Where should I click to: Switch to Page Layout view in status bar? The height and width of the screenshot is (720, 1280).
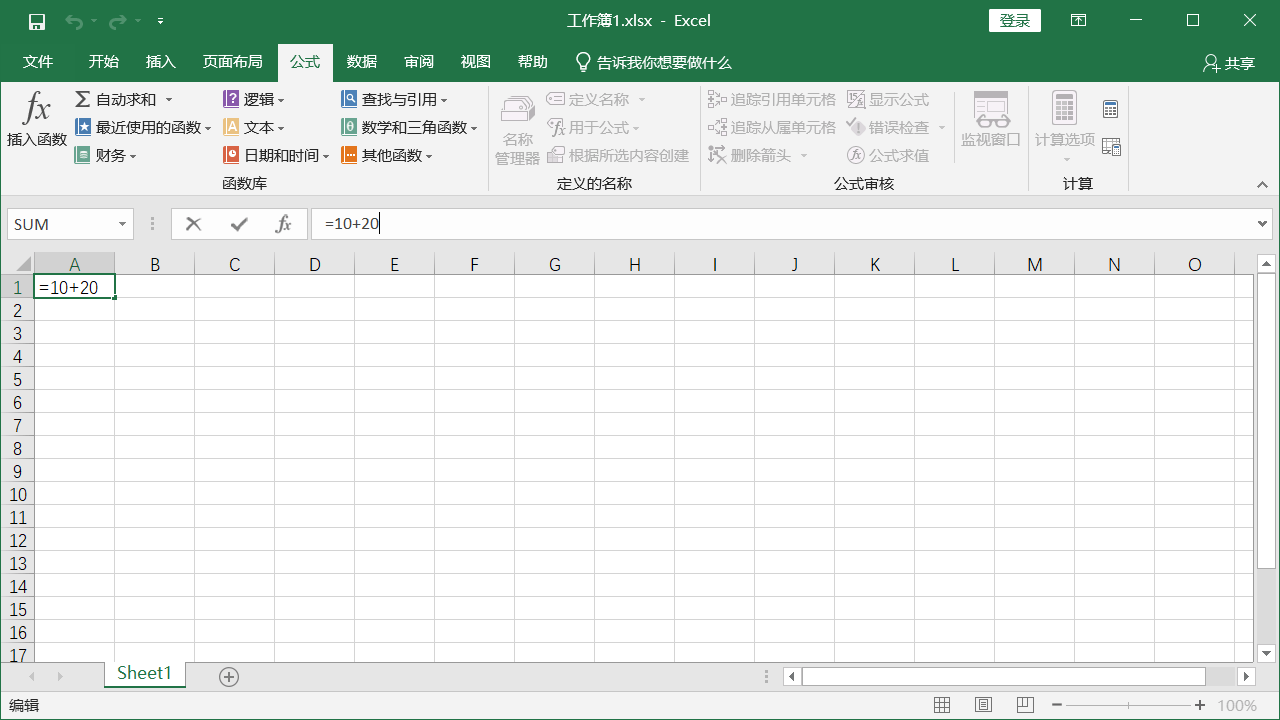tap(983, 705)
